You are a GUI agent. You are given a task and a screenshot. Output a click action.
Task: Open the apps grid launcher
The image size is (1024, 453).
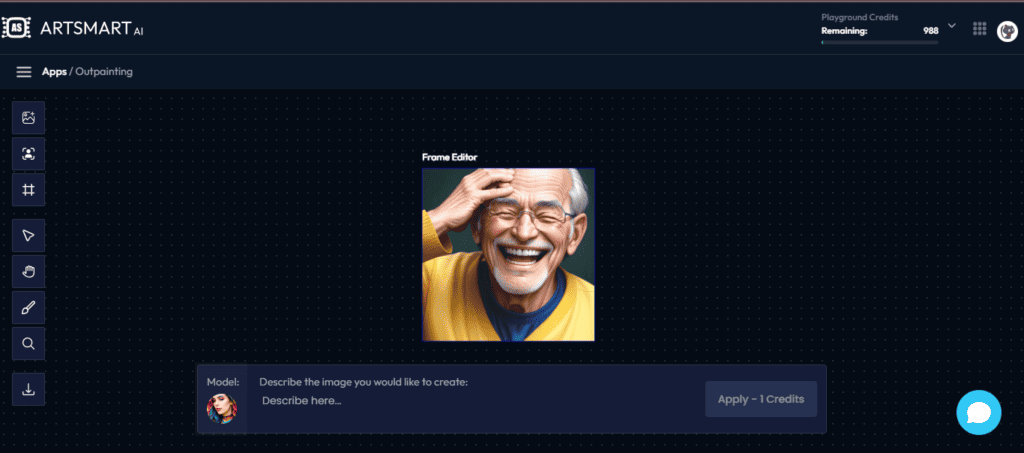pos(979,29)
